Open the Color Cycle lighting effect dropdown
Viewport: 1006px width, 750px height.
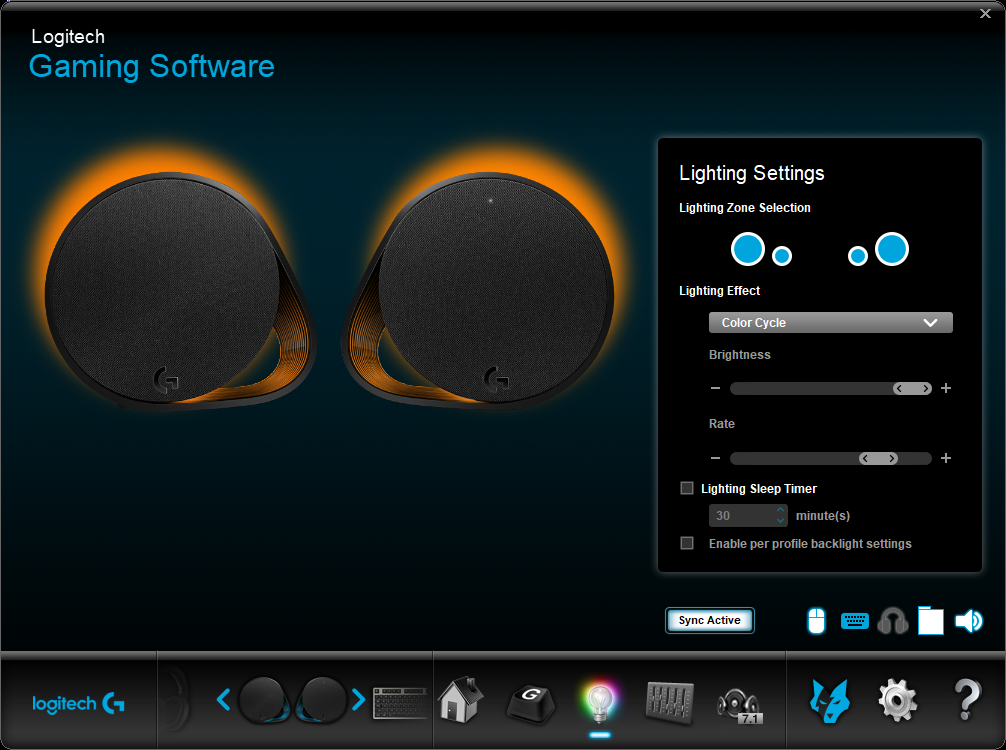point(830,323)
